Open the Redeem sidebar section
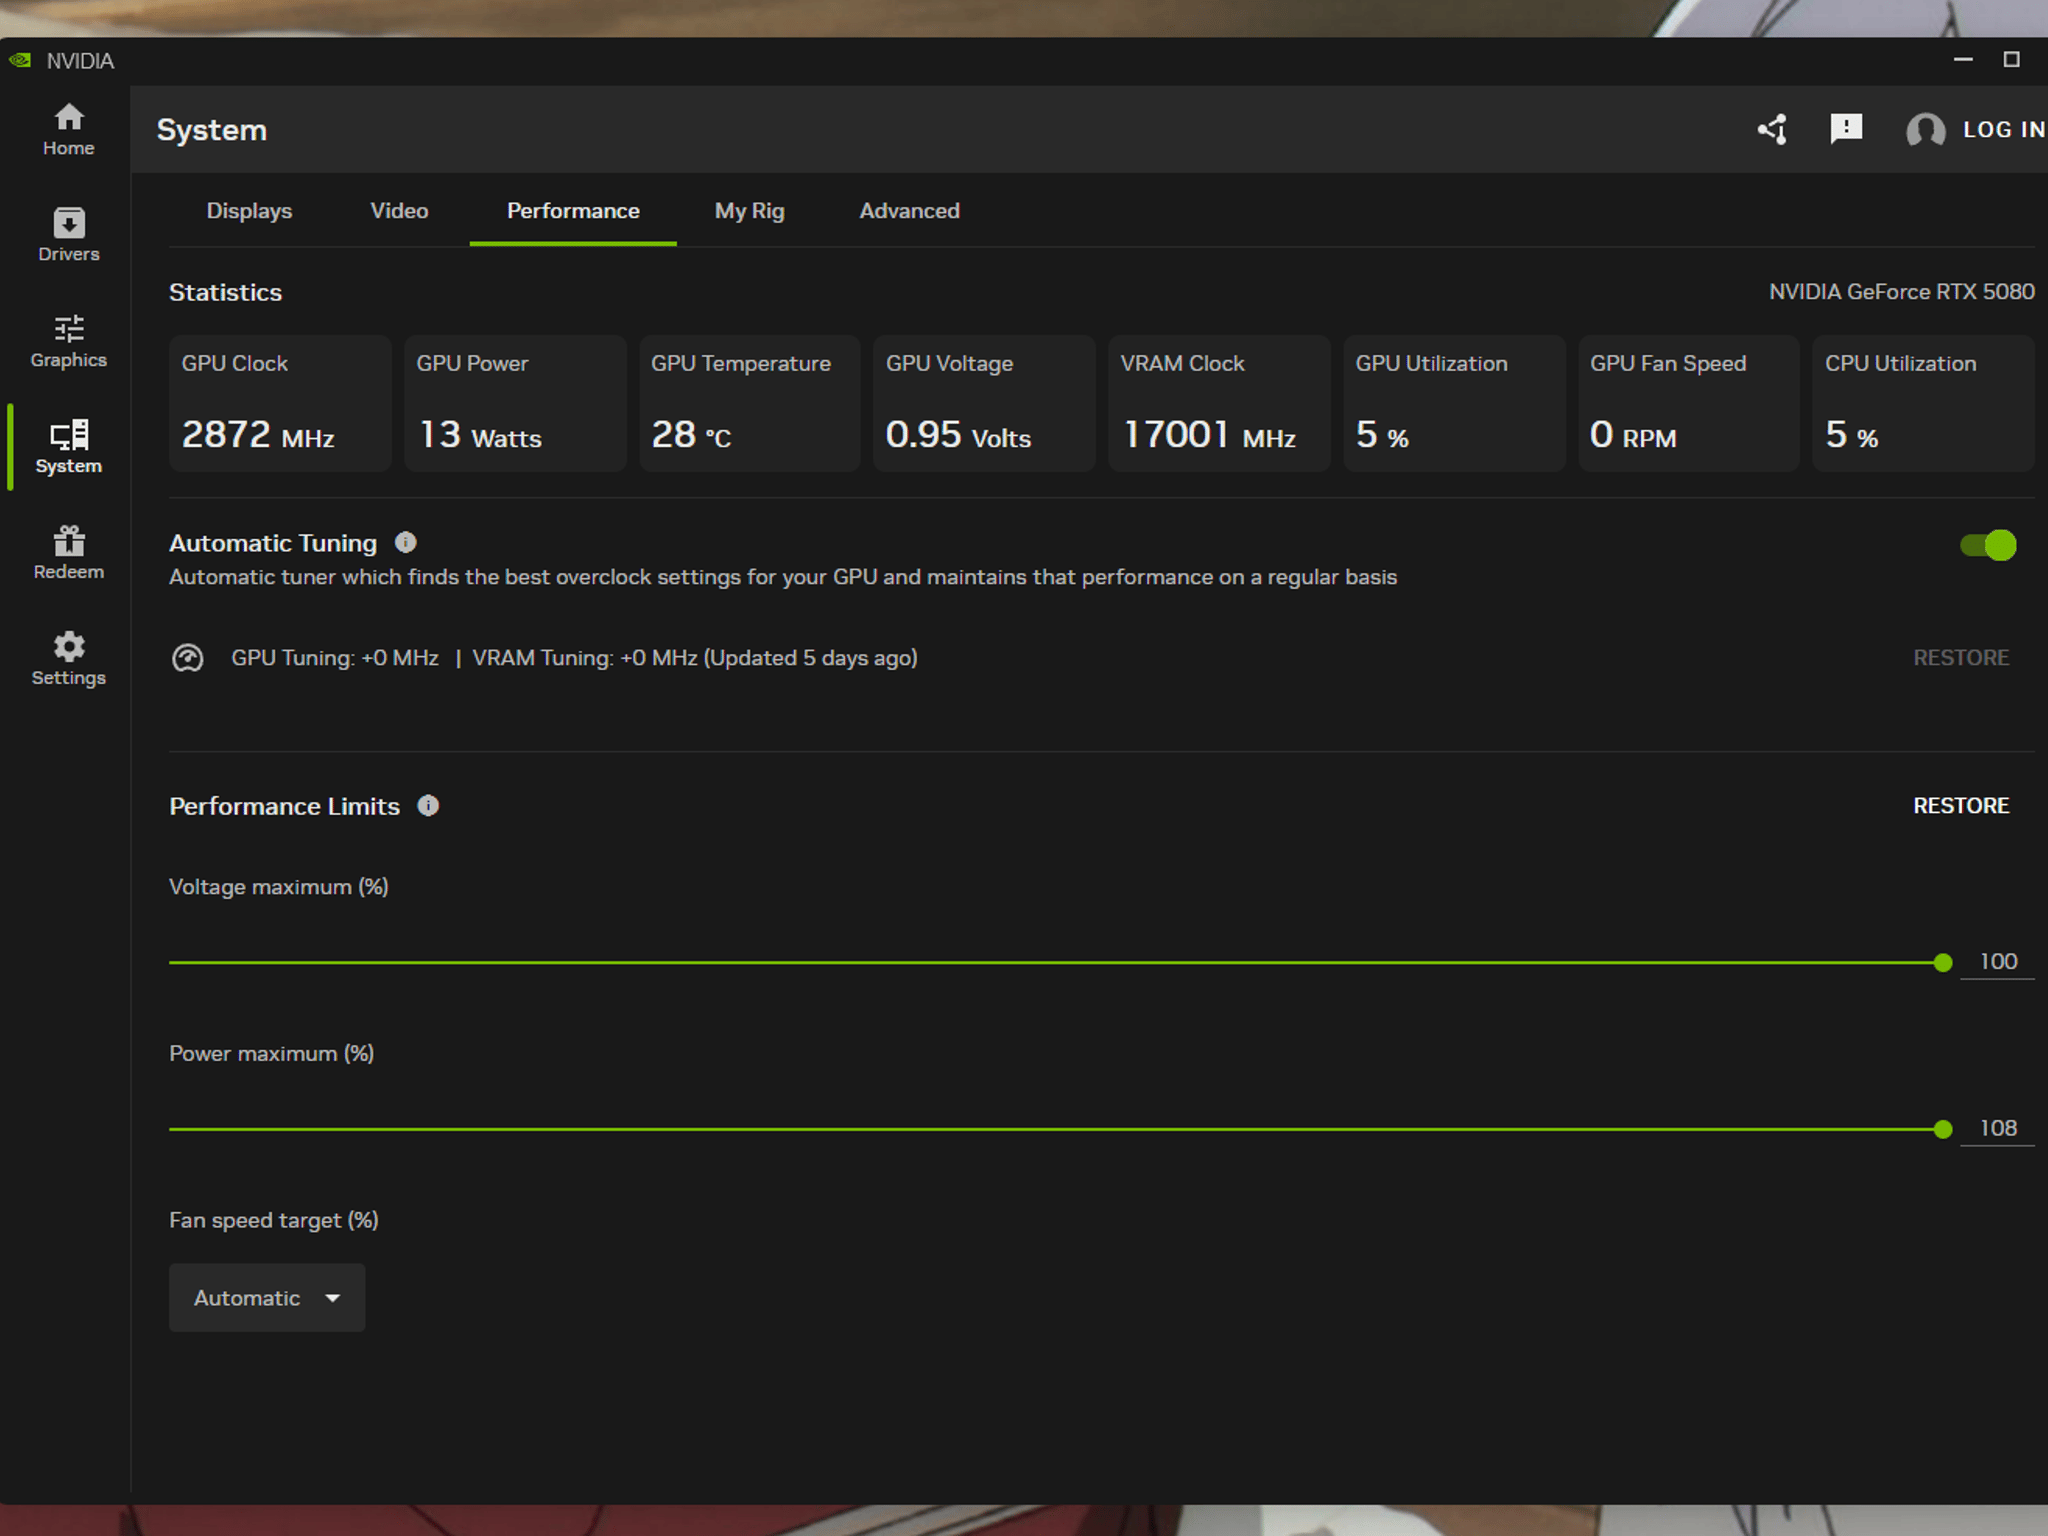 point(68,553)
